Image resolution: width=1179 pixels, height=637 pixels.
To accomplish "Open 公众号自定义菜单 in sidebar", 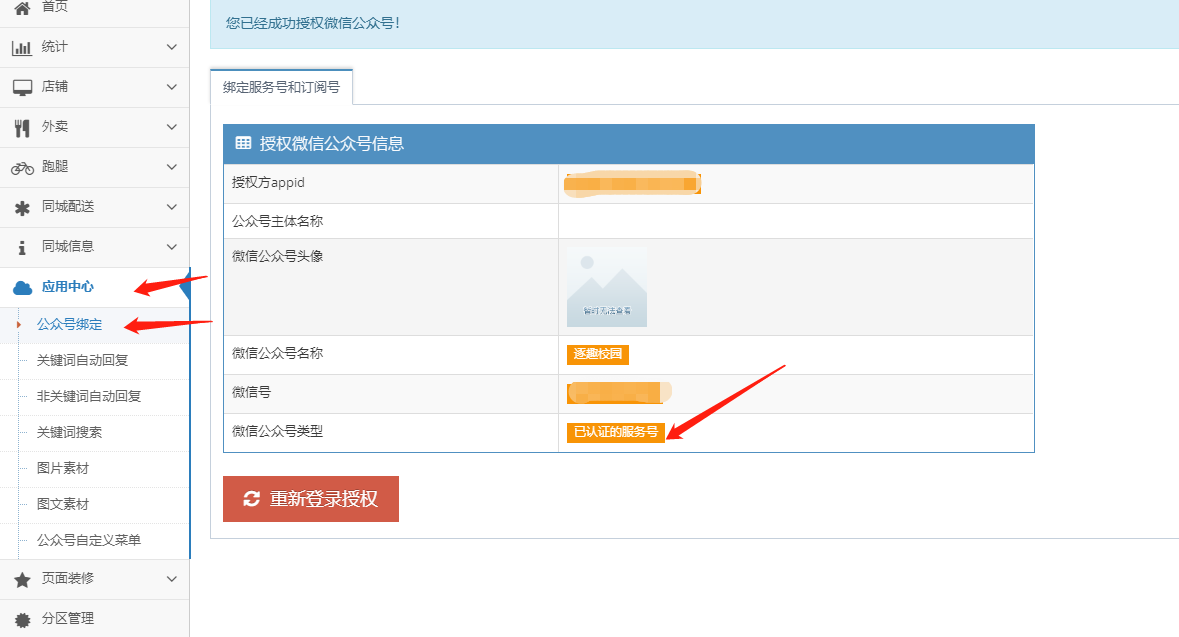I will (89, 540).
